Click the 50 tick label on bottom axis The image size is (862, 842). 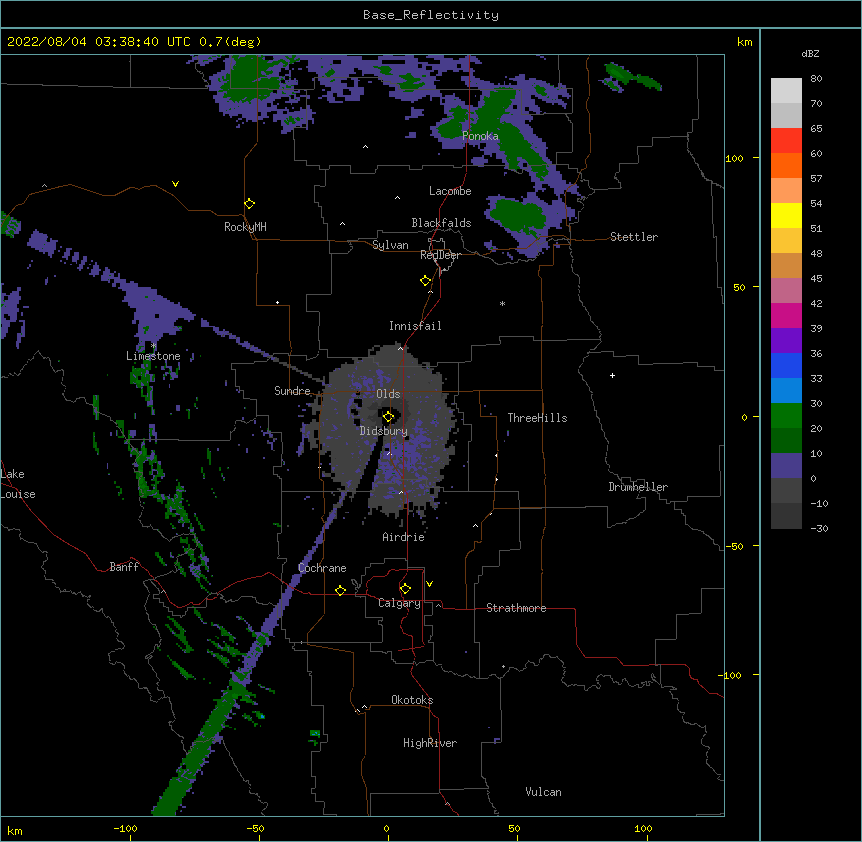click(514, 828)
